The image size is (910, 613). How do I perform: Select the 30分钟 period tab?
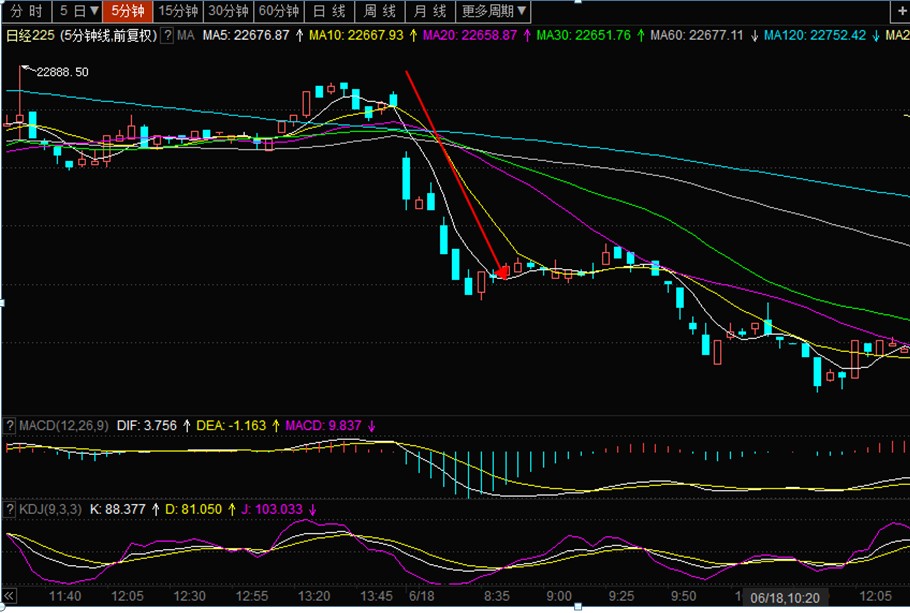tap(228, 11)
